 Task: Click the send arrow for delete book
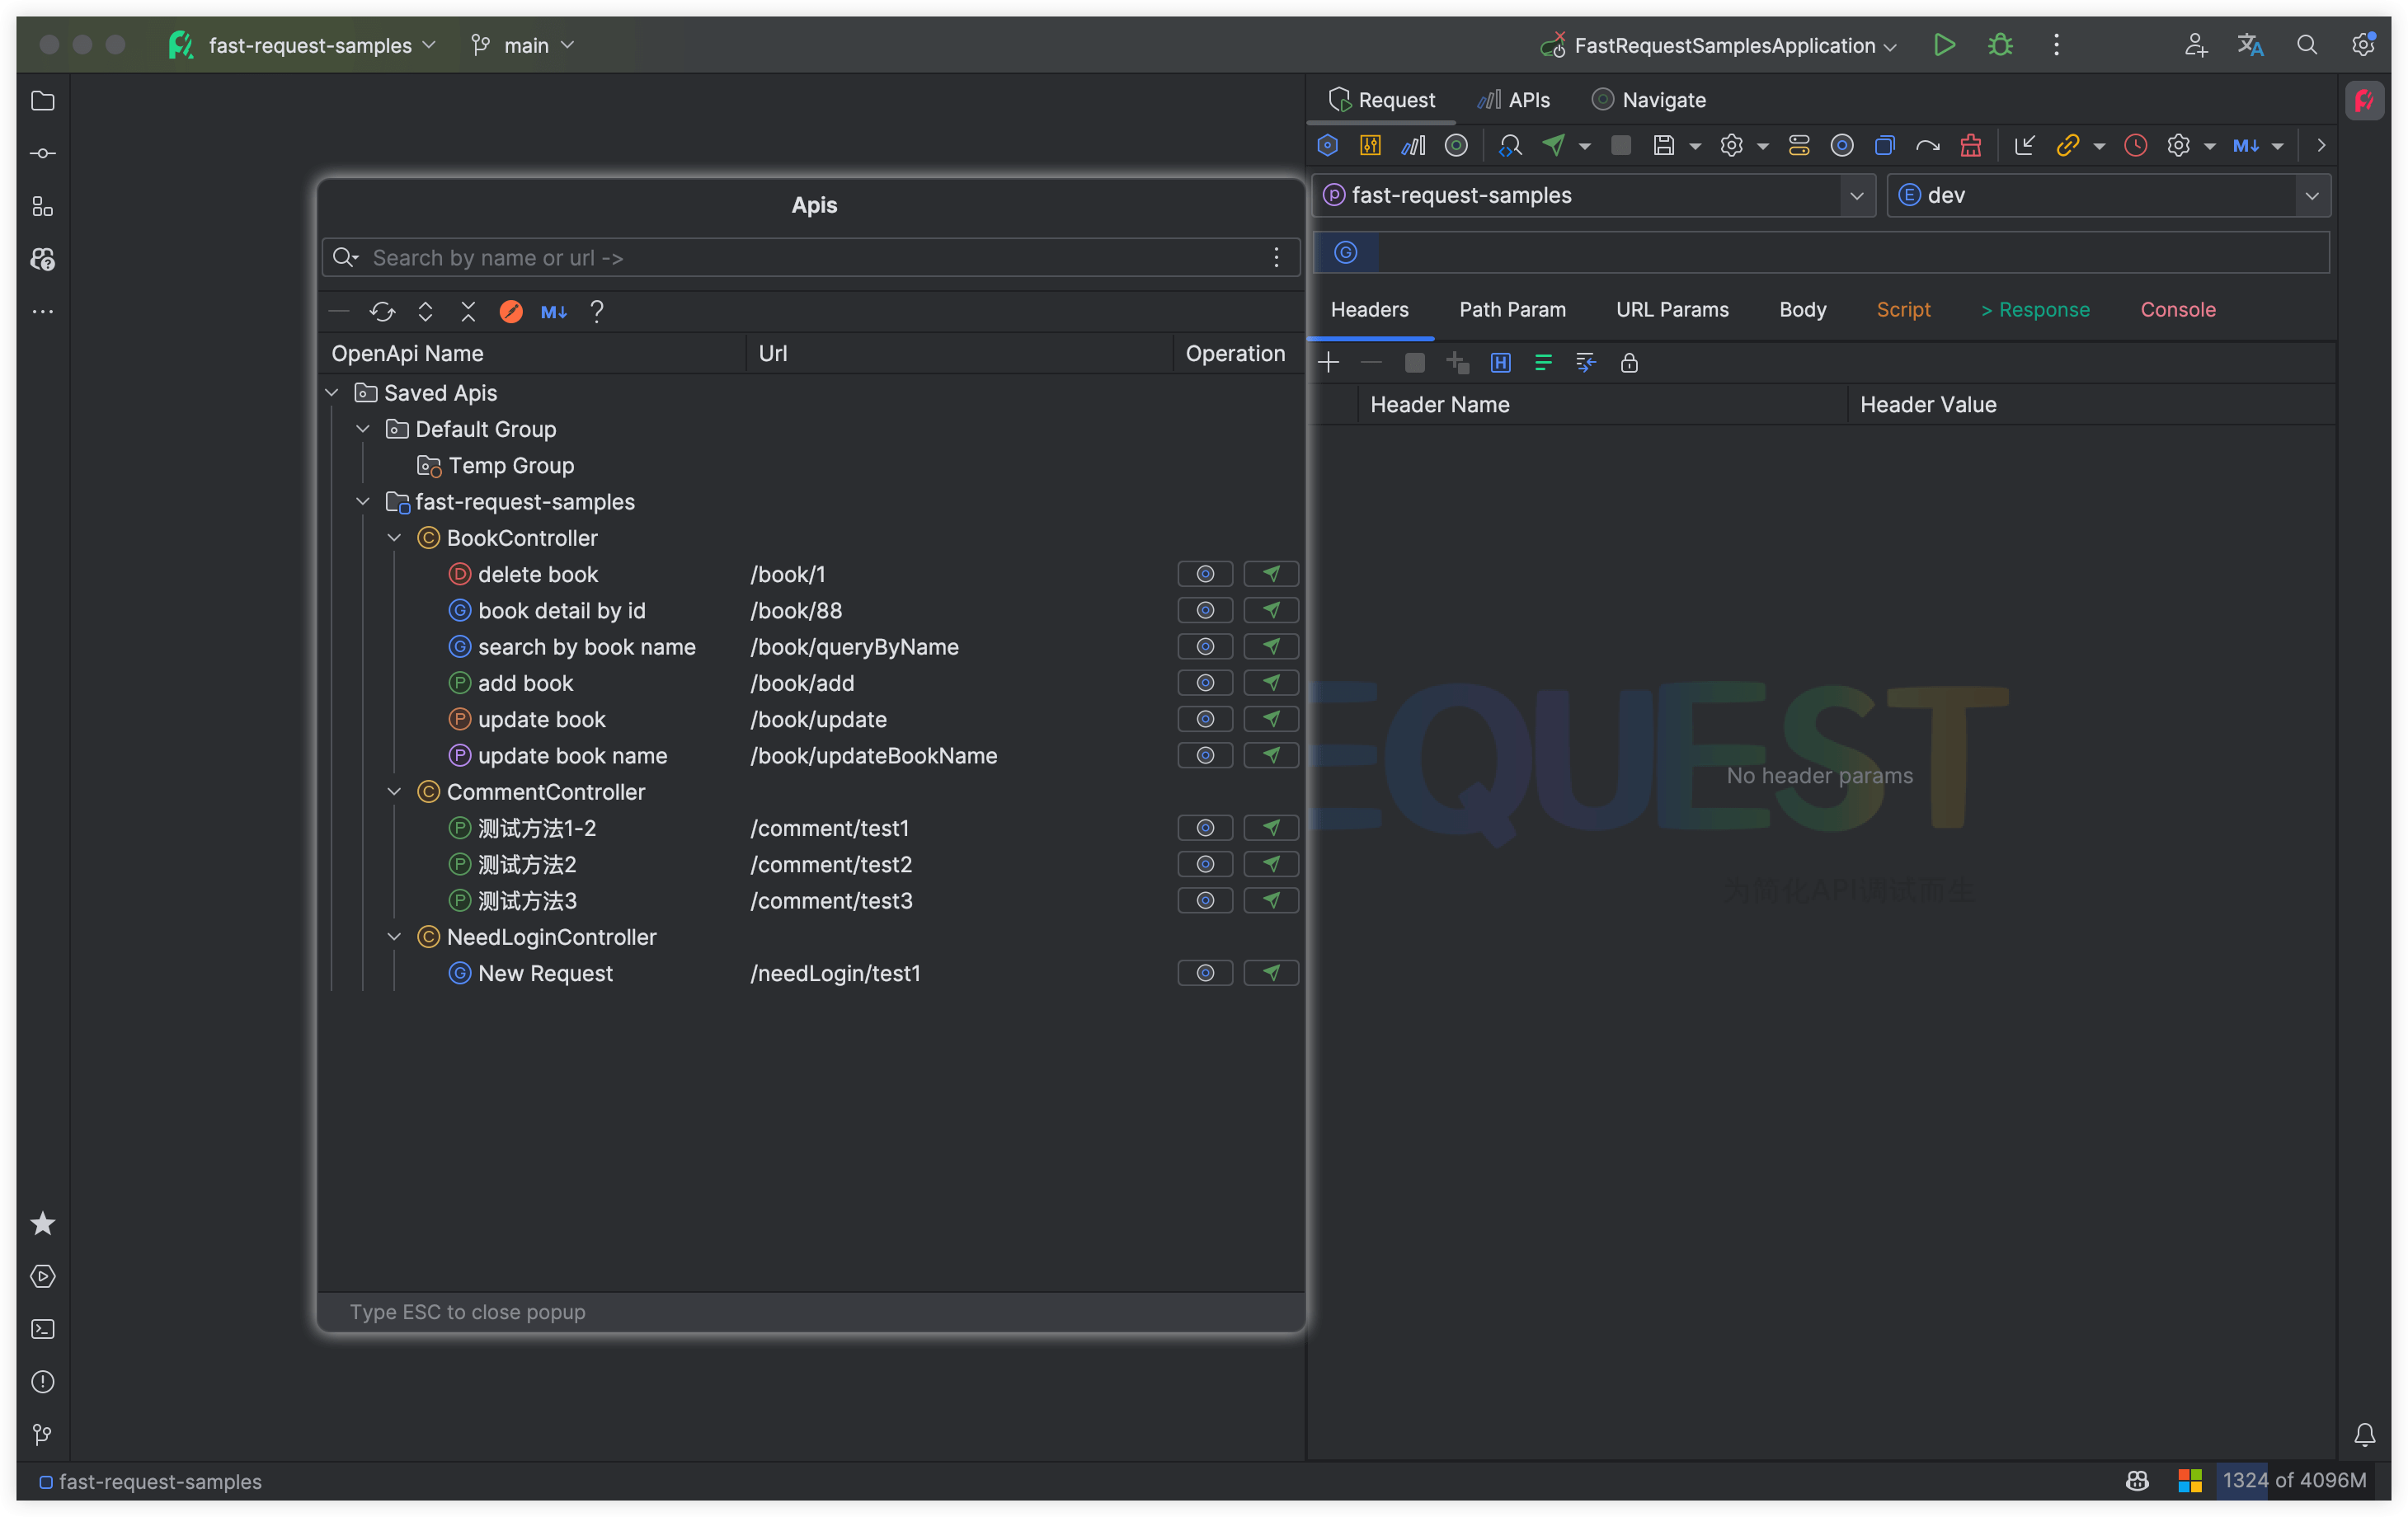(1270, 574)
